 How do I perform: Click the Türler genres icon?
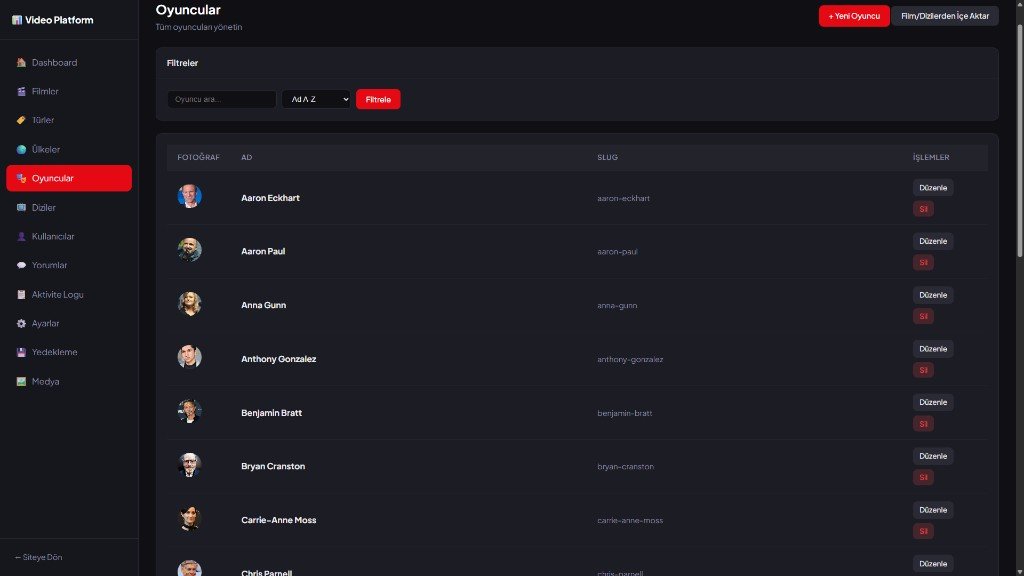coord(21,120)
